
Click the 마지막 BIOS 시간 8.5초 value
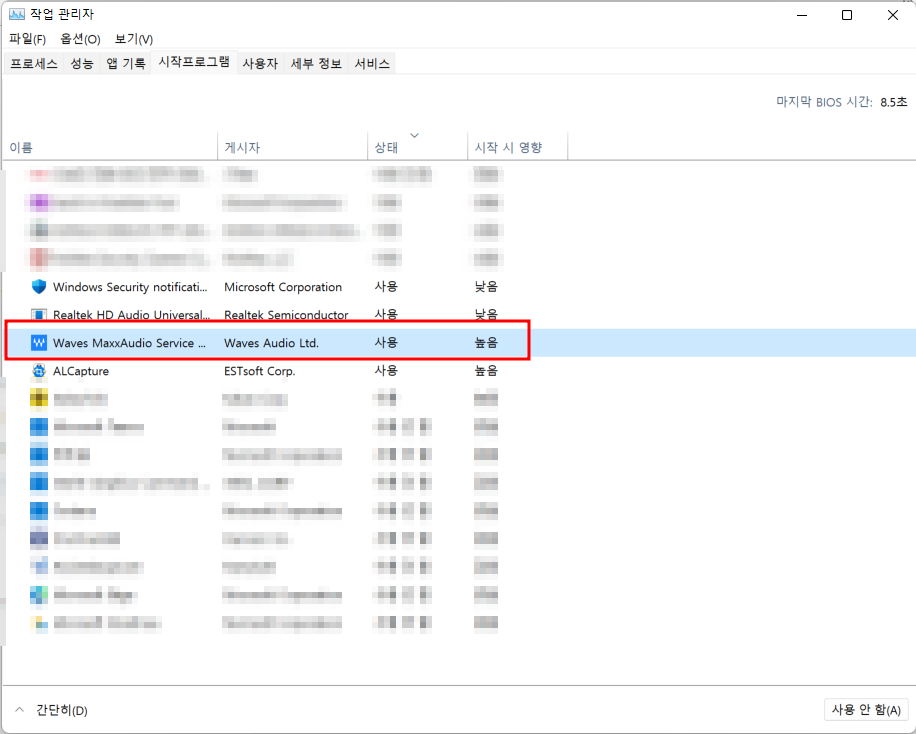tap(893, 102)
